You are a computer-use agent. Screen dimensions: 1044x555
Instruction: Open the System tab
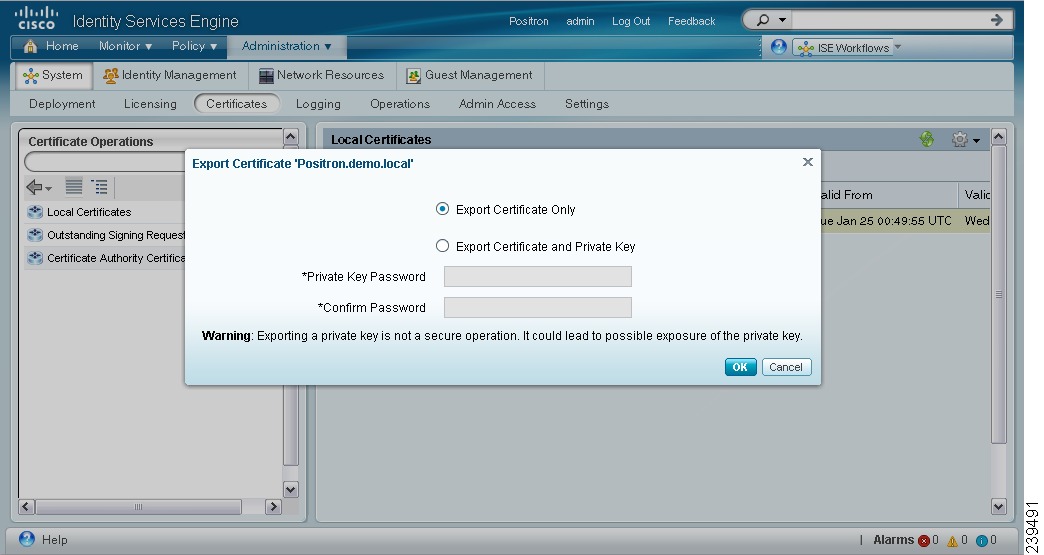tap(53, 75)
